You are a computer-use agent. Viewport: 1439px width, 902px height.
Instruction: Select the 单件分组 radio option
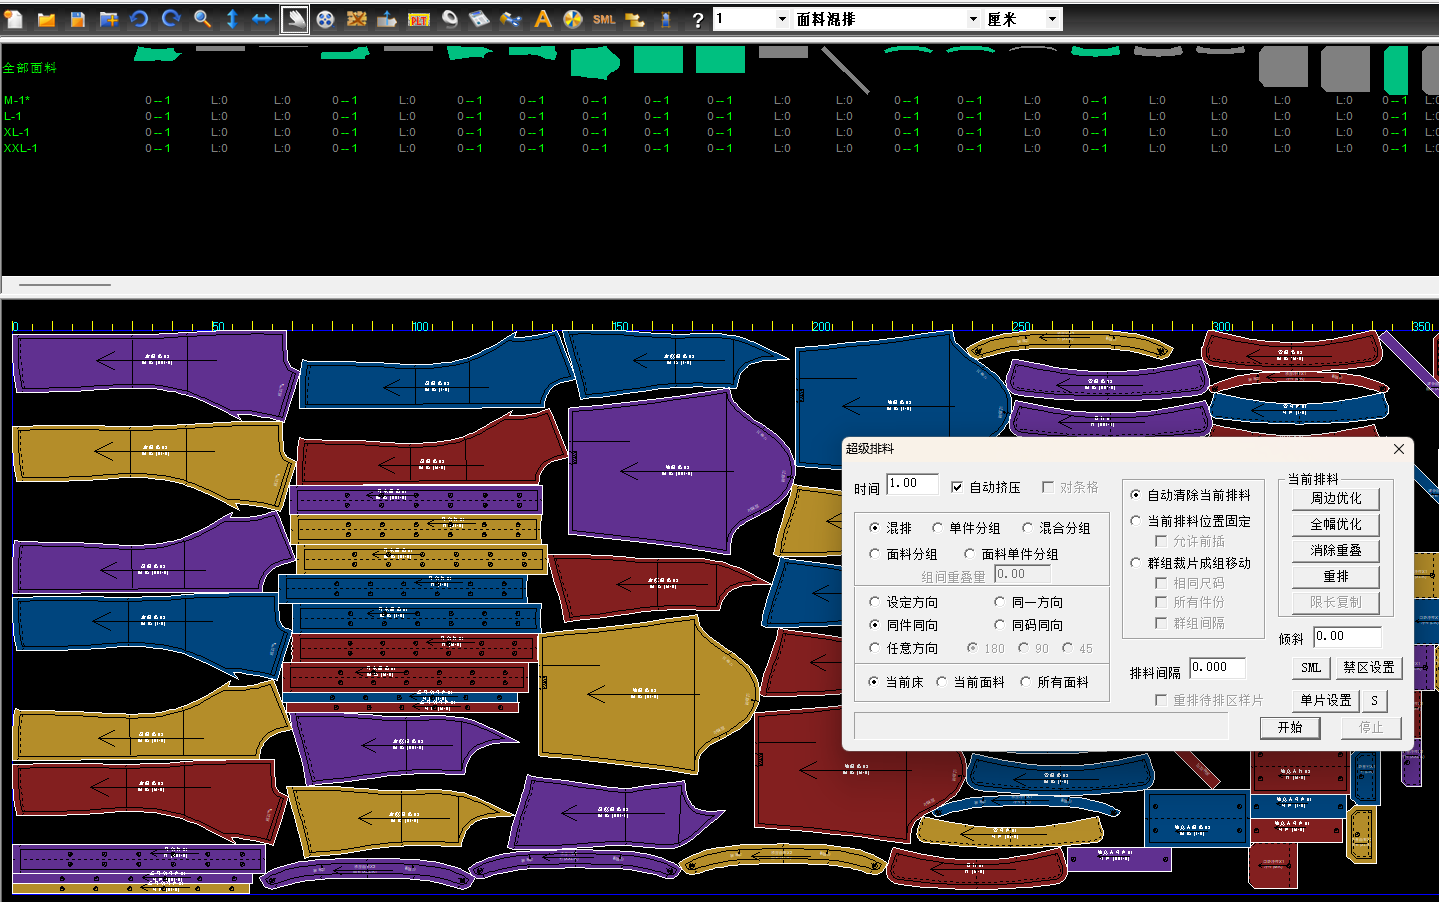pos(937,528)
